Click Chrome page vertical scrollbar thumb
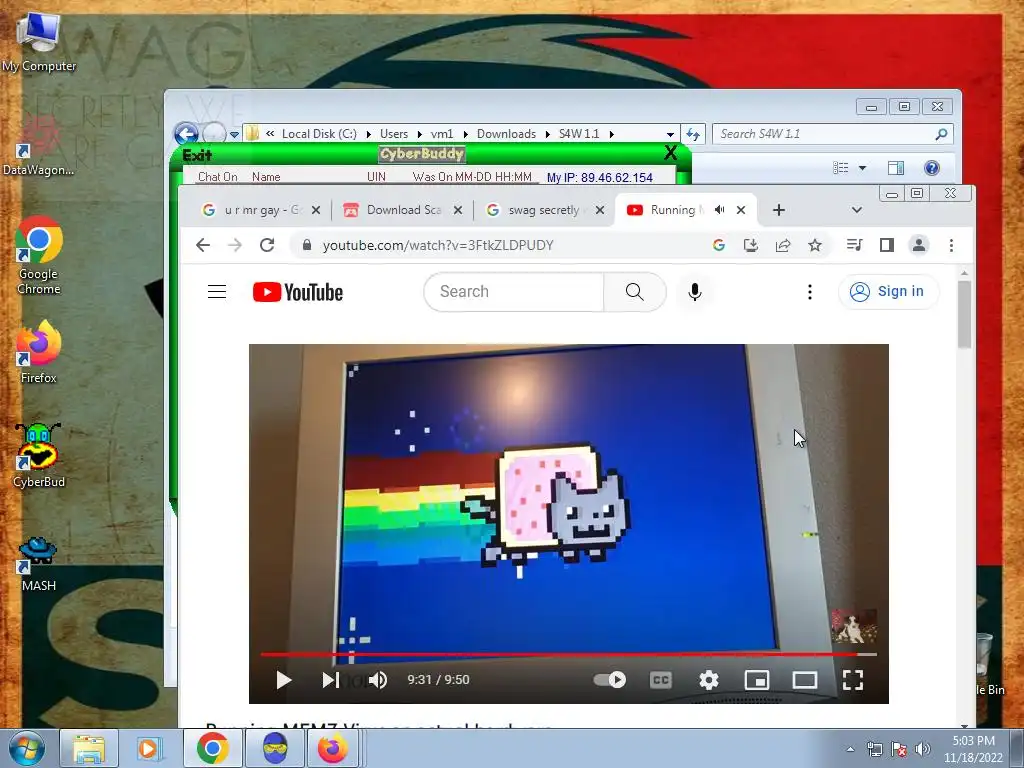 point(964,313)
